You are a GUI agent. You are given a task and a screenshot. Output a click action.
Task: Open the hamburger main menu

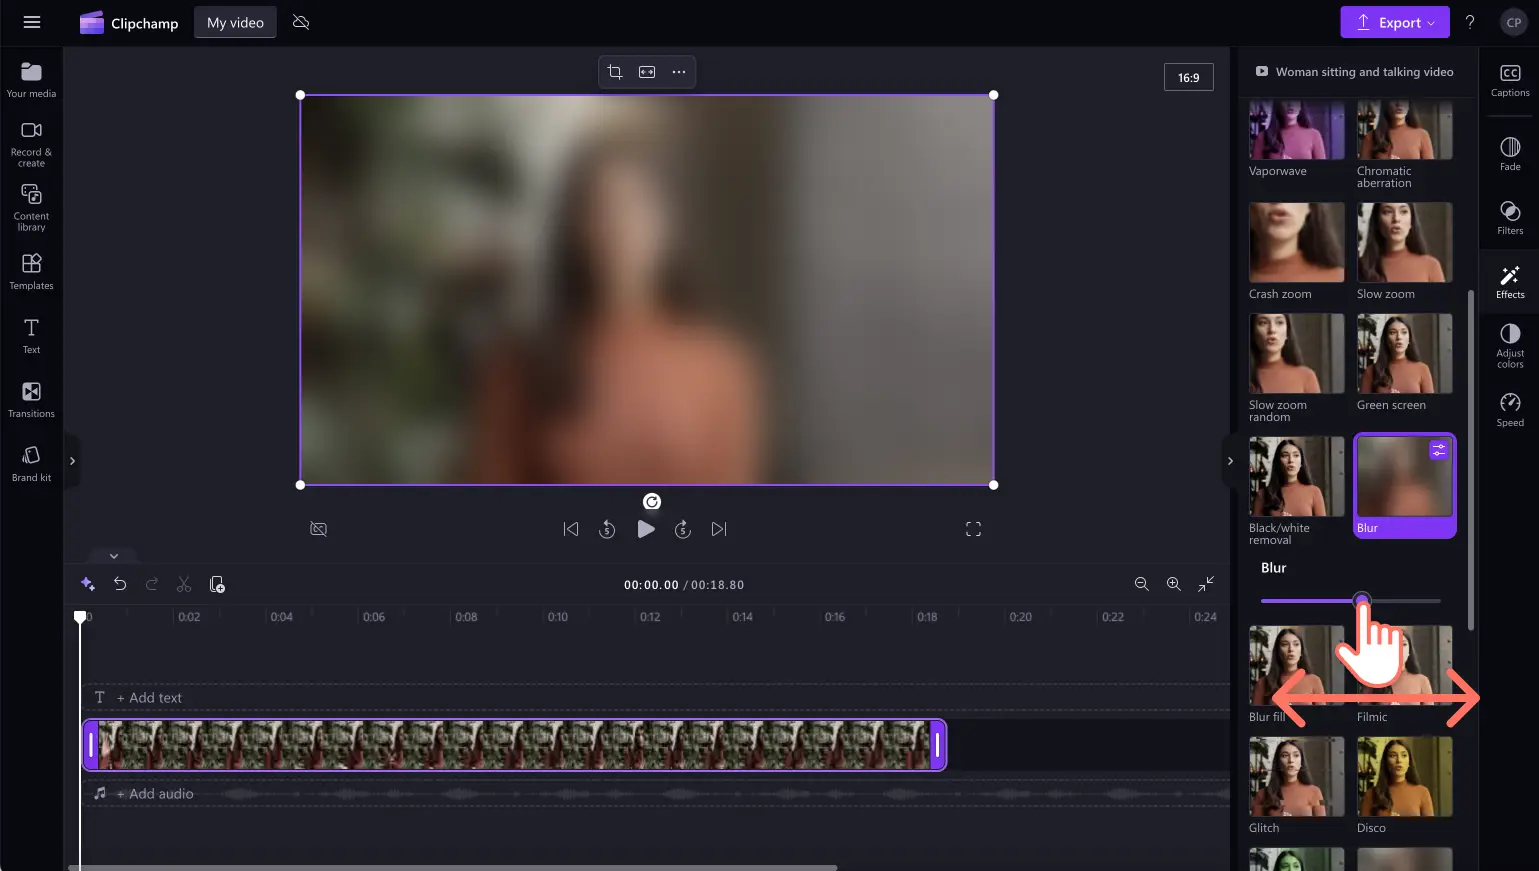[32, 22]
